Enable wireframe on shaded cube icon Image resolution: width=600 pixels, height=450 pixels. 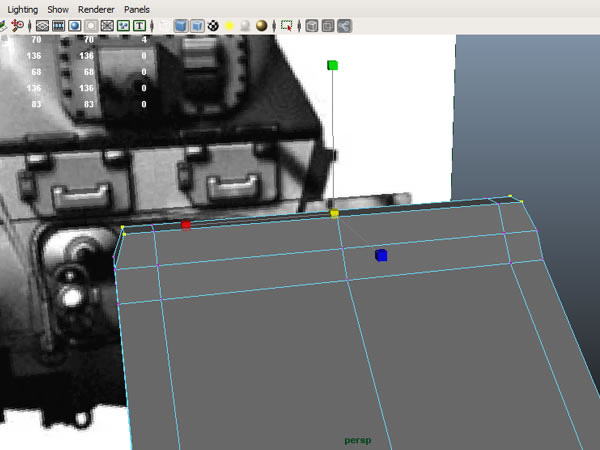click(x=196, y=25)
